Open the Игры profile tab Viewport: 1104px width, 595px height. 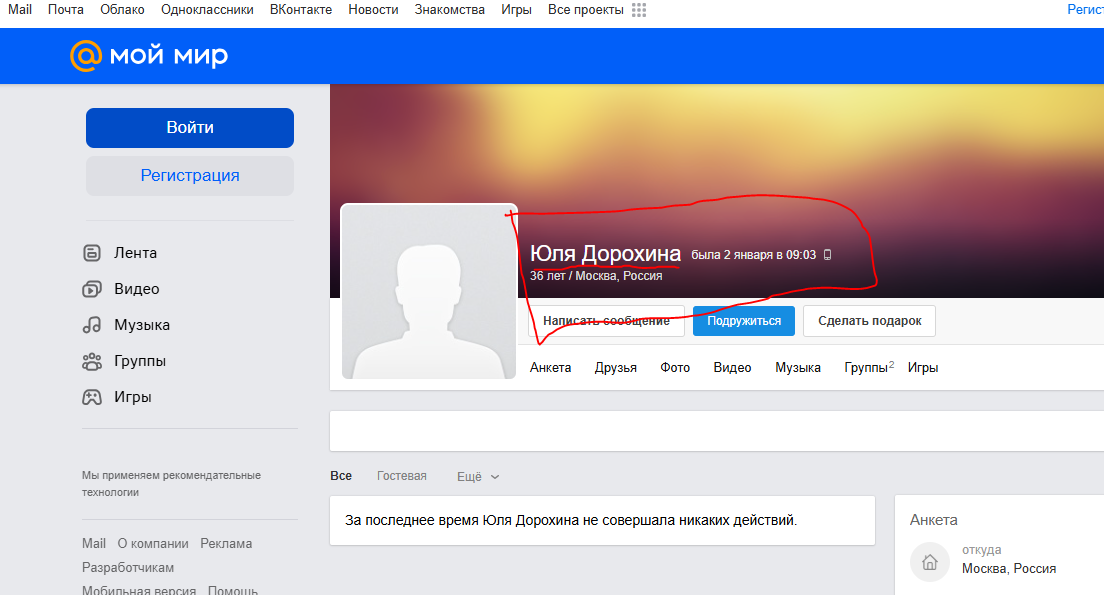(x=923, y=368)
